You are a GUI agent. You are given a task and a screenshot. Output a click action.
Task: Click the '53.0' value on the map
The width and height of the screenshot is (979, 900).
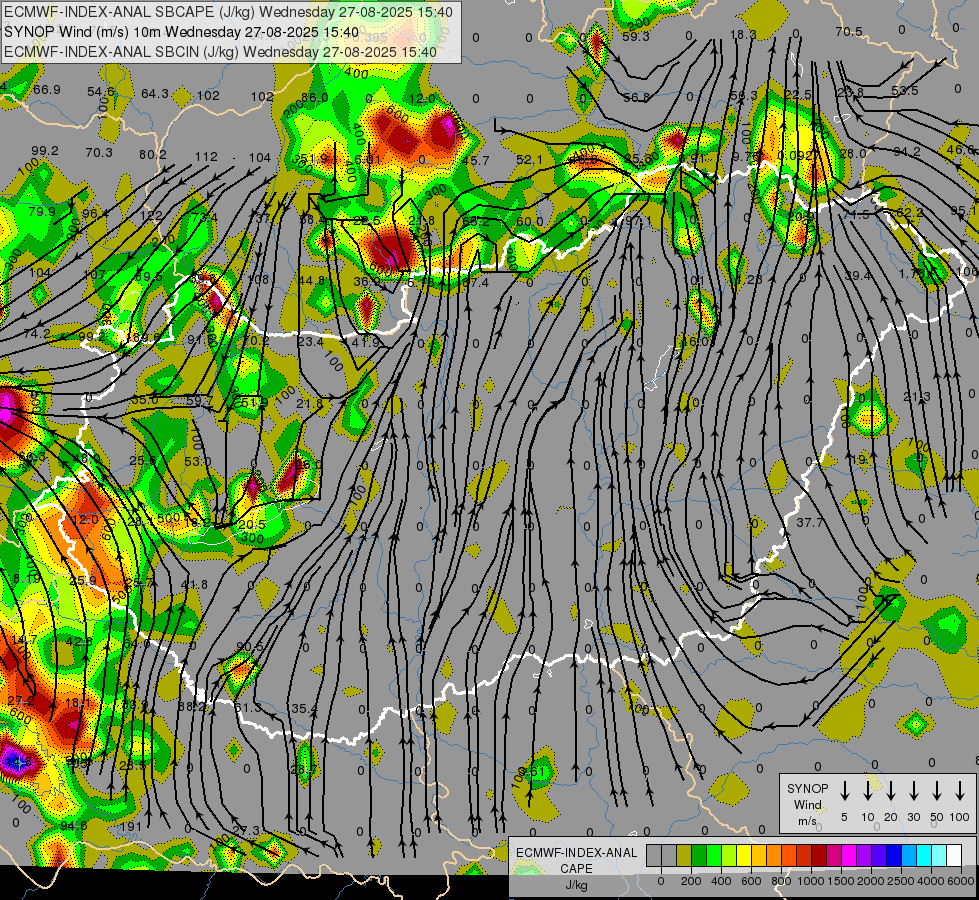pos(197,462)
